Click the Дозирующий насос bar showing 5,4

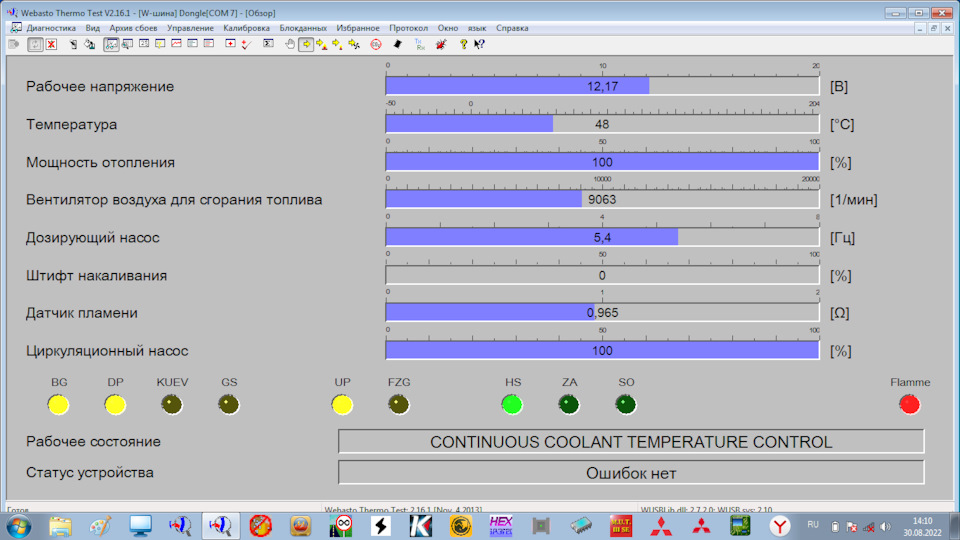(602, 238)
